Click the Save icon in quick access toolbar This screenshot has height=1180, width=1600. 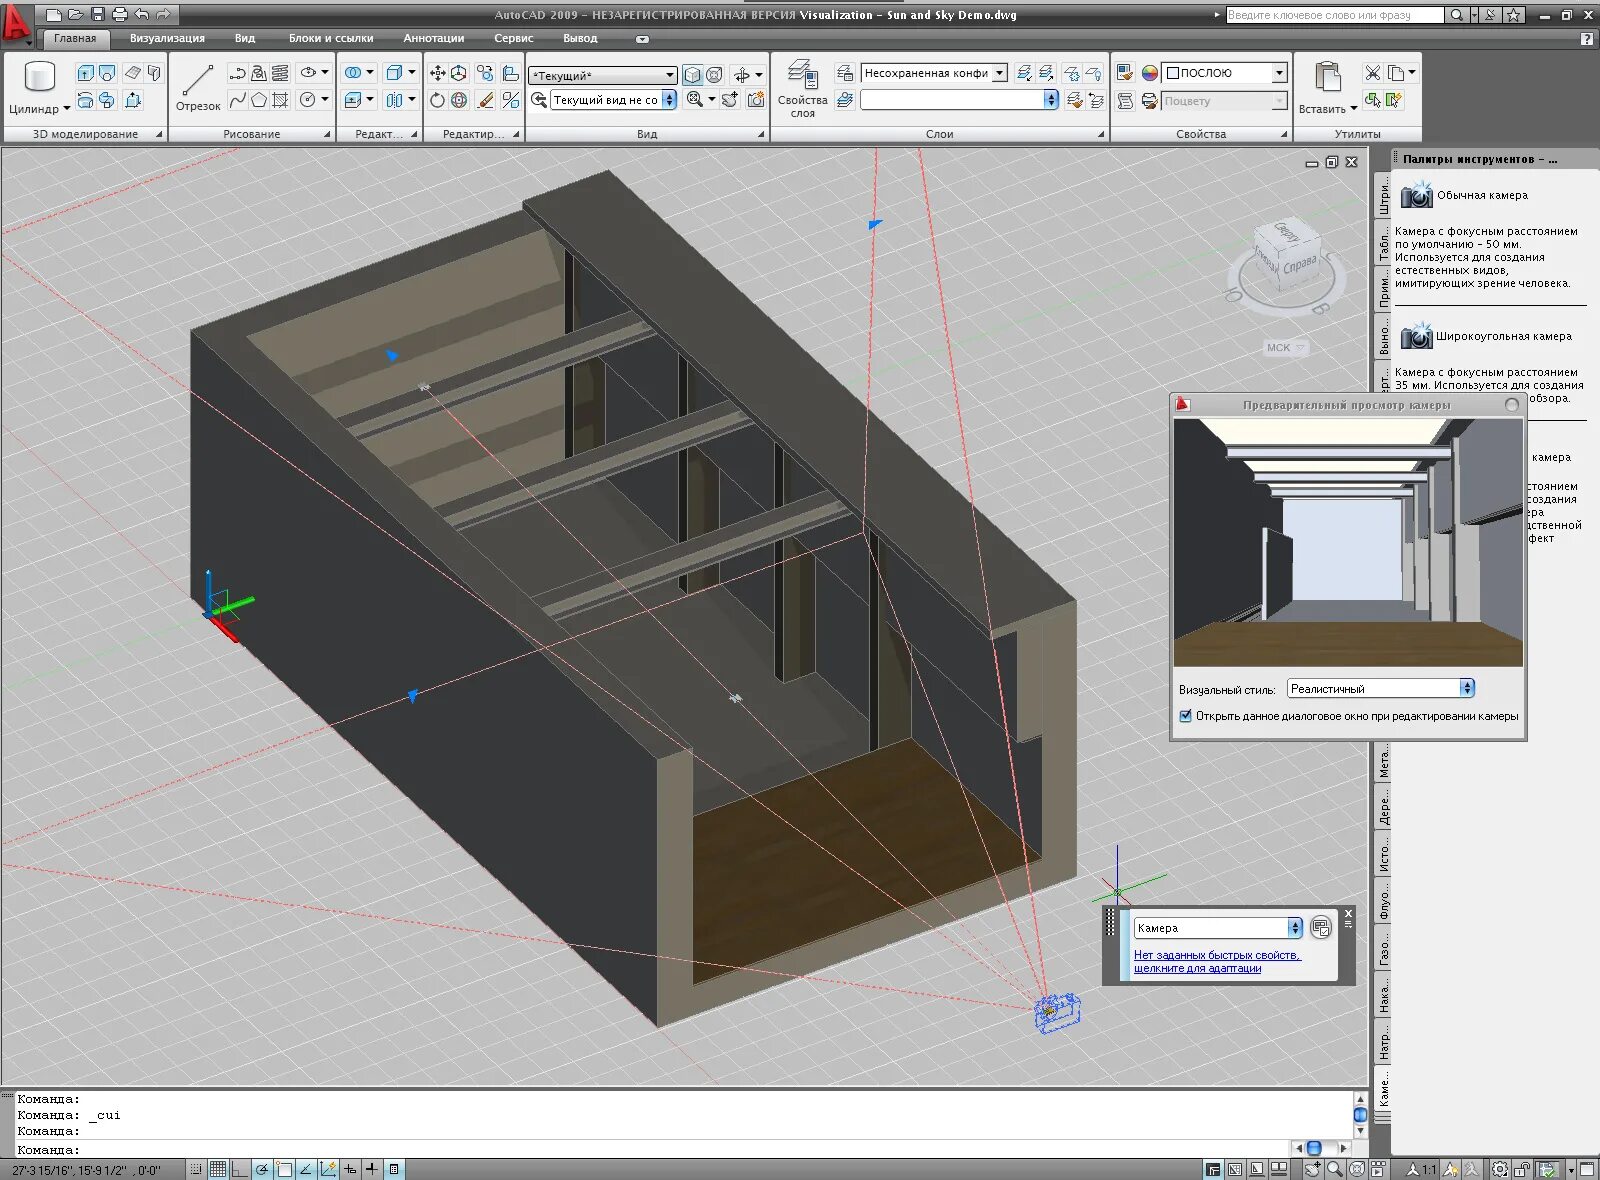tap(97, 14)
